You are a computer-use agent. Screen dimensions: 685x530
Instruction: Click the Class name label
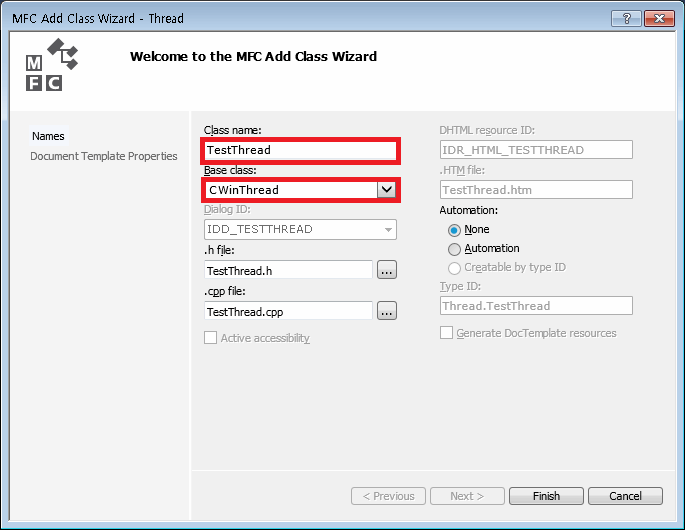coord(233,130)
